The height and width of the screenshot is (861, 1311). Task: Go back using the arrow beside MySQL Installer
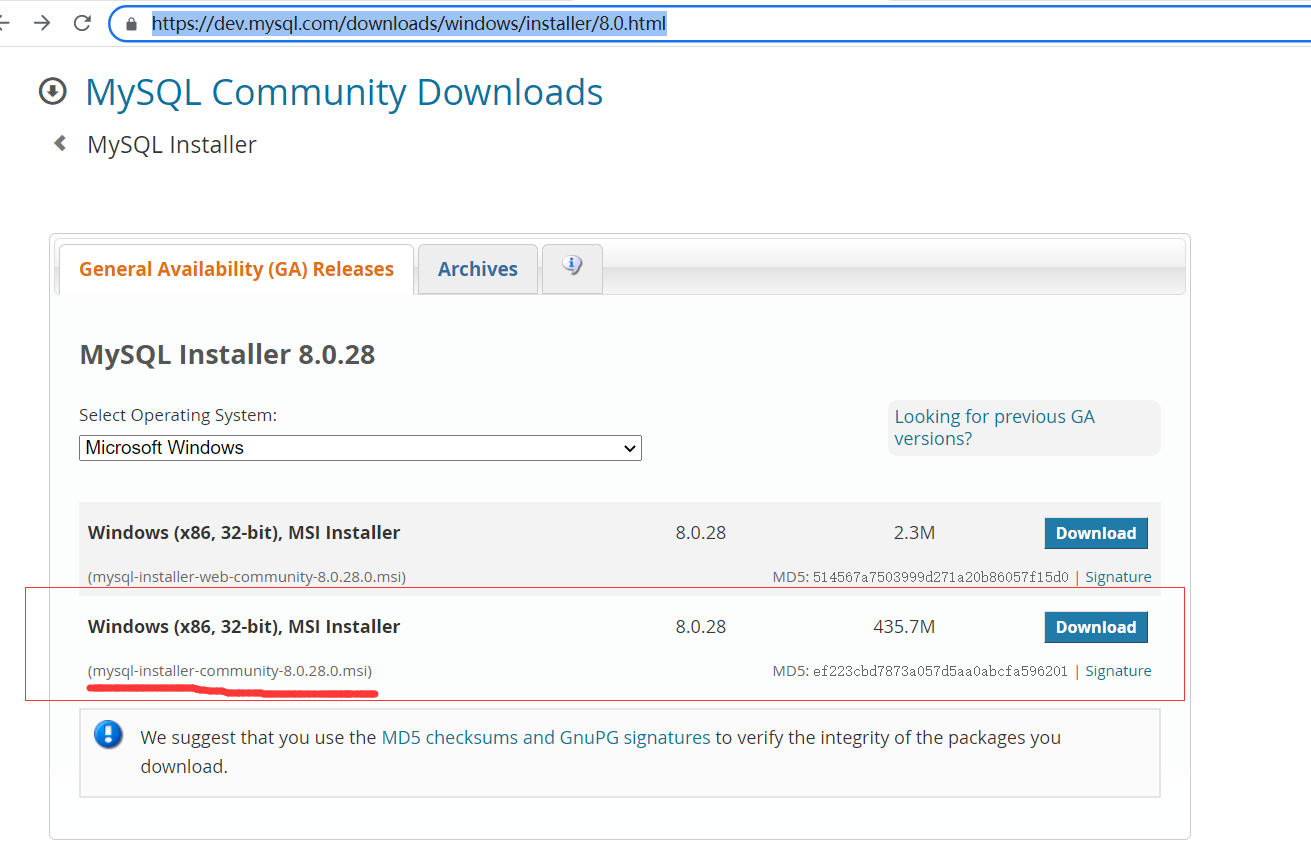(60, 144)
